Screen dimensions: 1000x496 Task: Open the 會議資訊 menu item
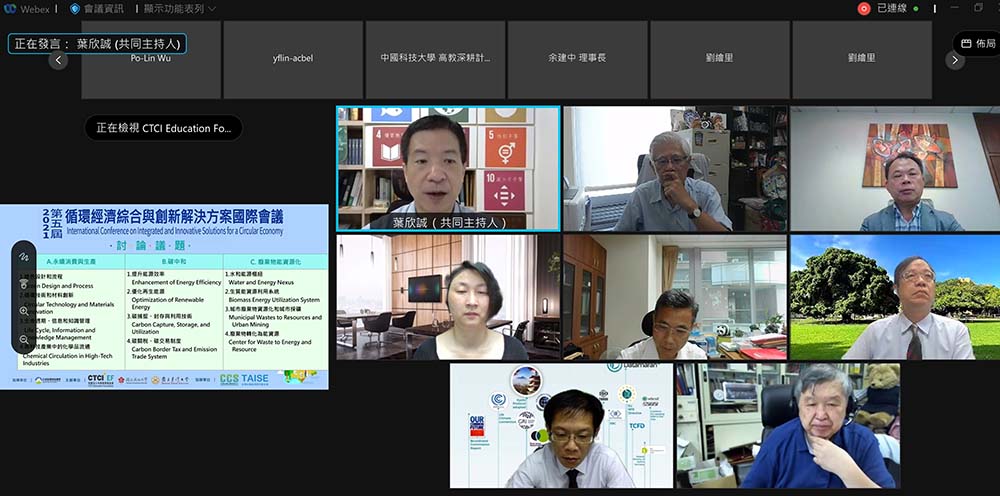[105, 8]
